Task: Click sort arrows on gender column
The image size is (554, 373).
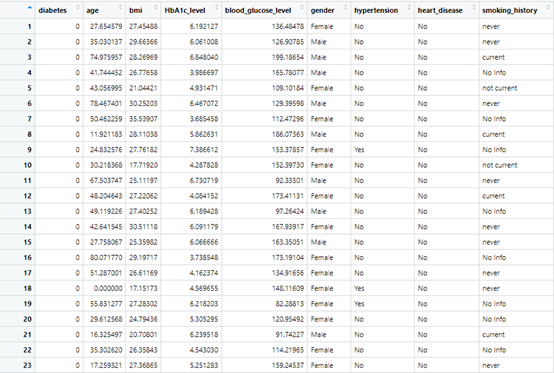Action: pos(346,8)
